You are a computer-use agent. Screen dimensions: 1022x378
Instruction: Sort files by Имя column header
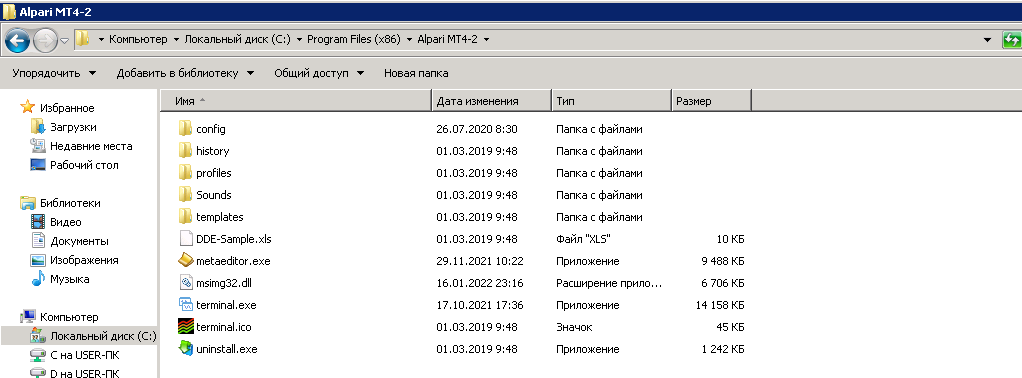[x=296, y=101]
